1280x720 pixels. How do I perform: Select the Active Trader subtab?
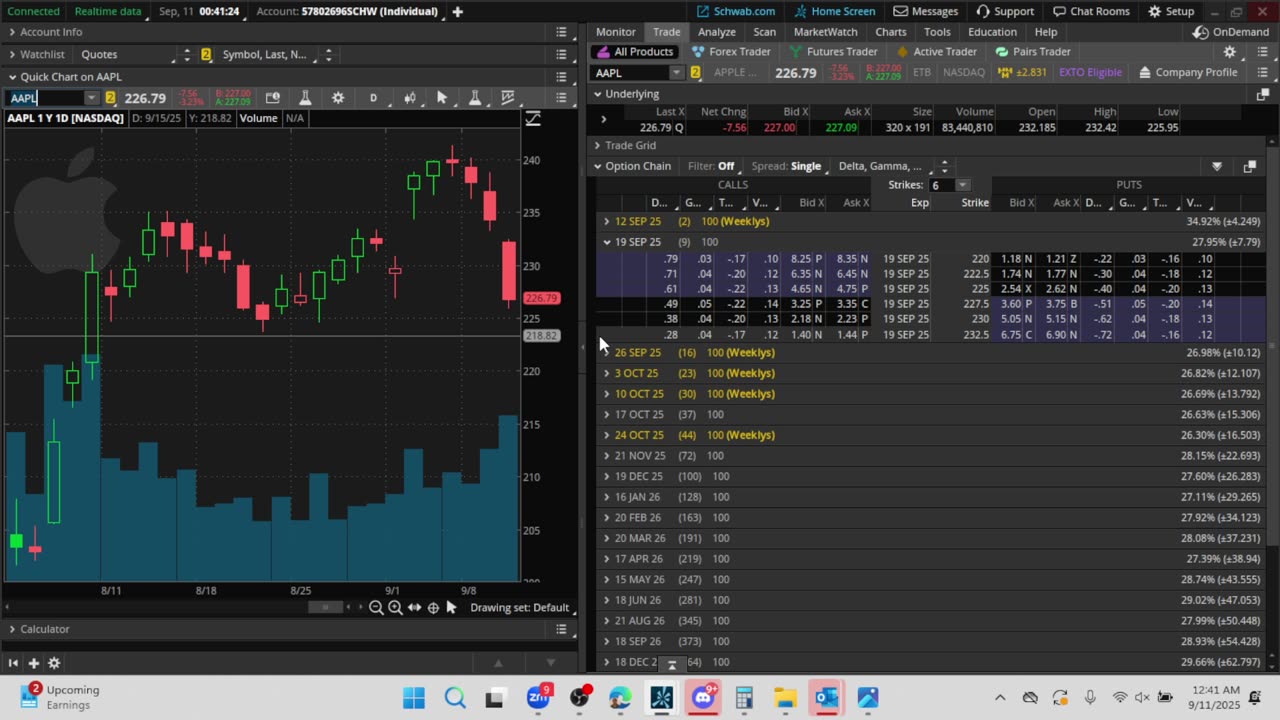(x=937, y=52)
